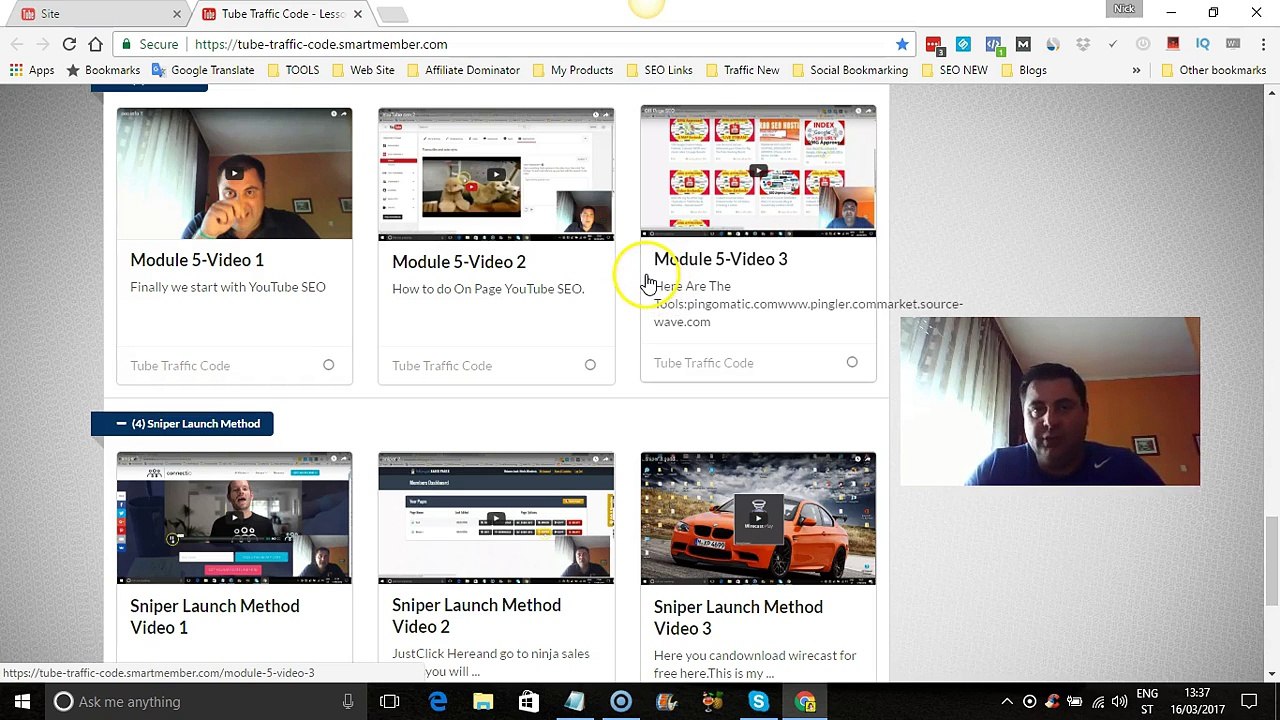
Task: Open the black M extension icon
Action: (x=1023, y=44)
